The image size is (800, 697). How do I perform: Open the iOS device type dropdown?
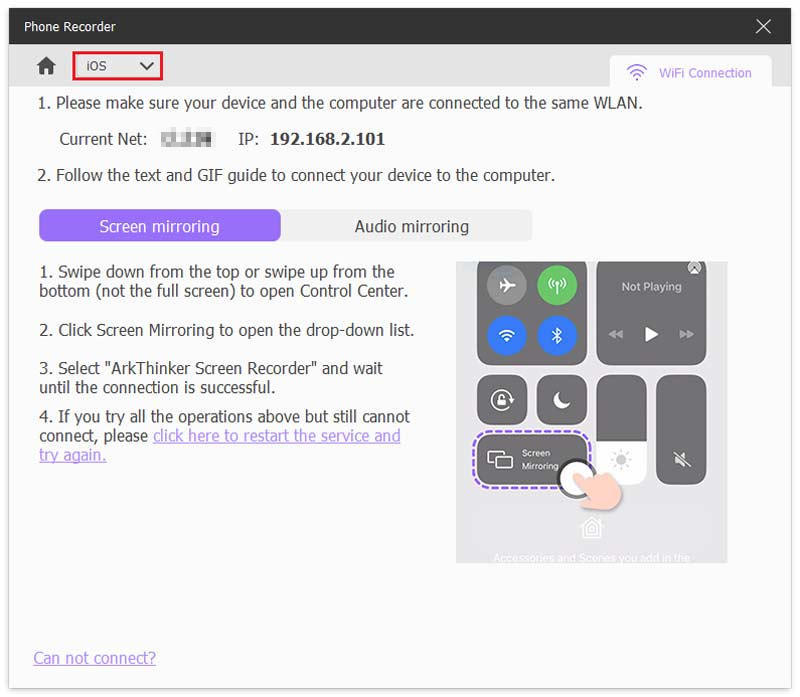(118, 66)
